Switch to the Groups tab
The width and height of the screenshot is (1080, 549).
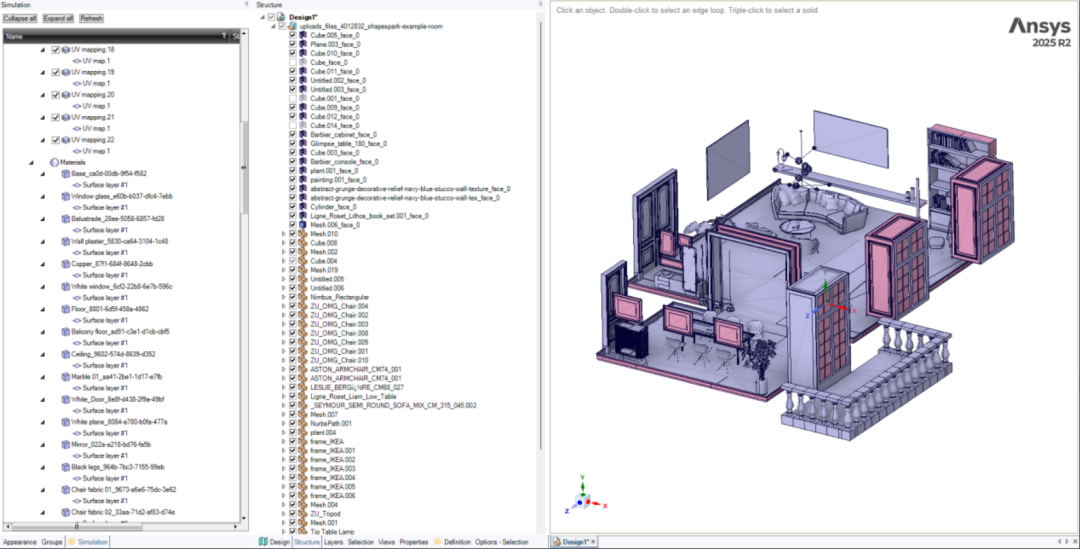52,542
